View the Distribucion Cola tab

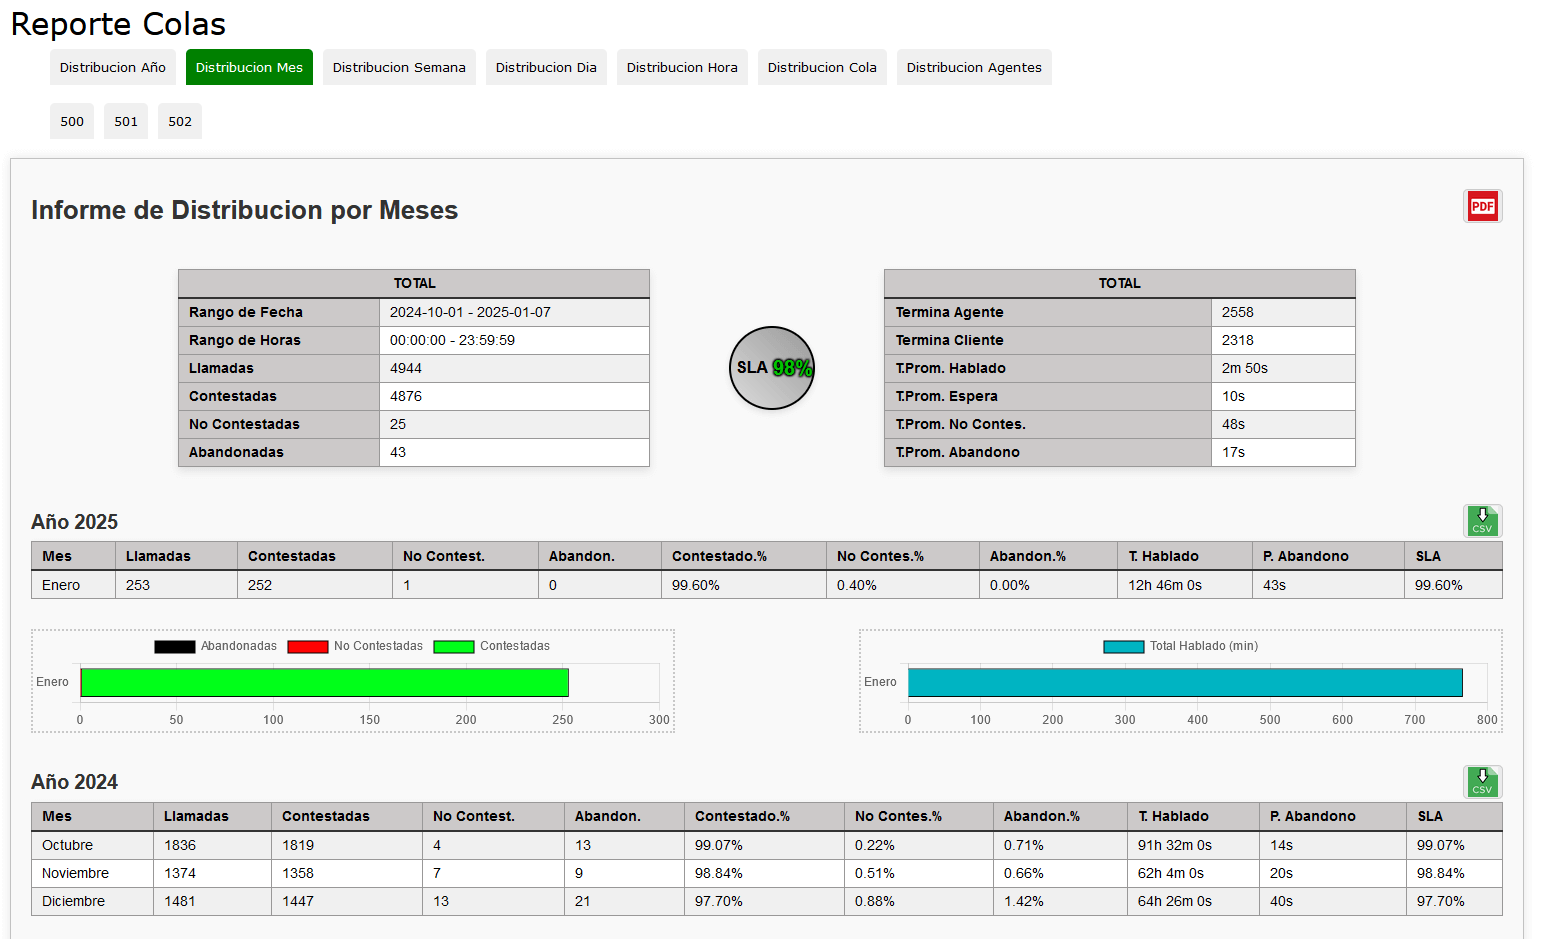(822, 67)
